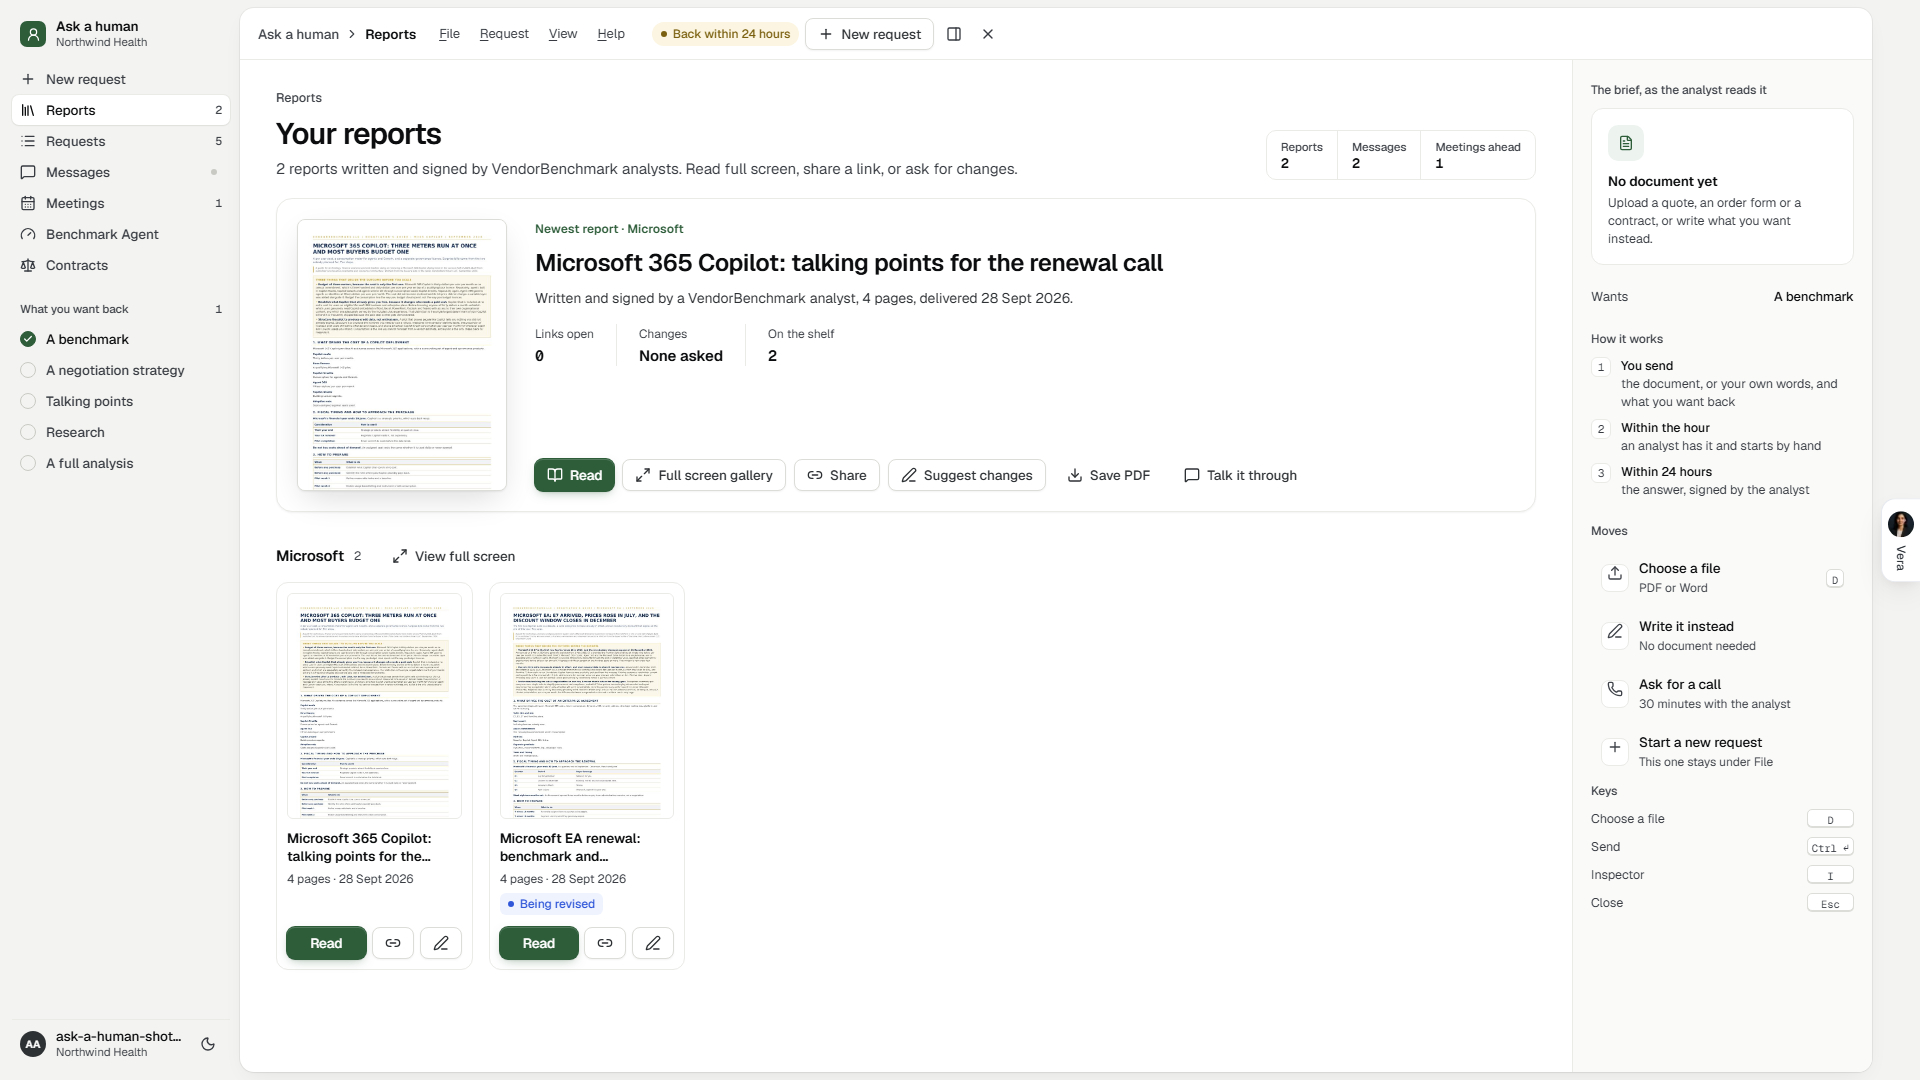
Task: Toggle dark mode moon icon
Action: click(x=208, y=1044)
